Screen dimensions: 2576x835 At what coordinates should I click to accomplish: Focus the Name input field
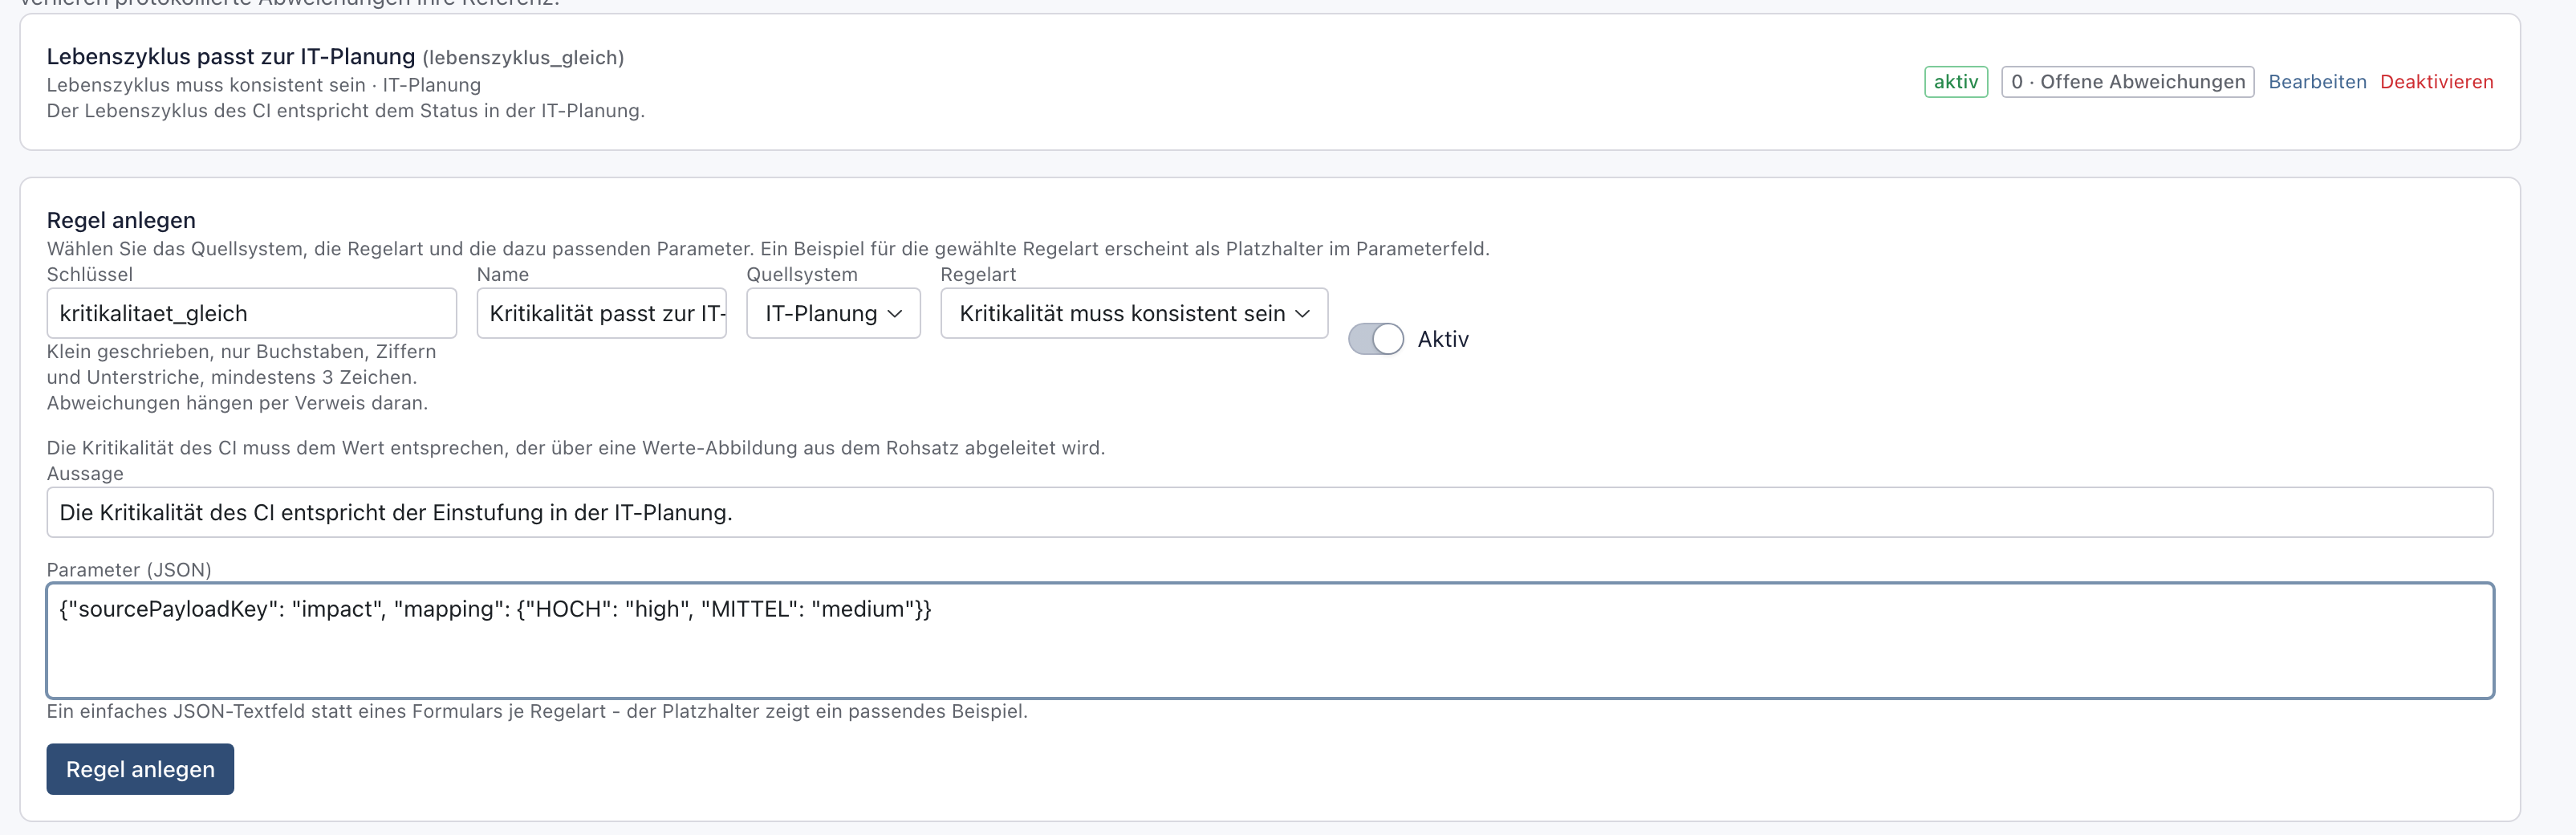tap(602, 313)
